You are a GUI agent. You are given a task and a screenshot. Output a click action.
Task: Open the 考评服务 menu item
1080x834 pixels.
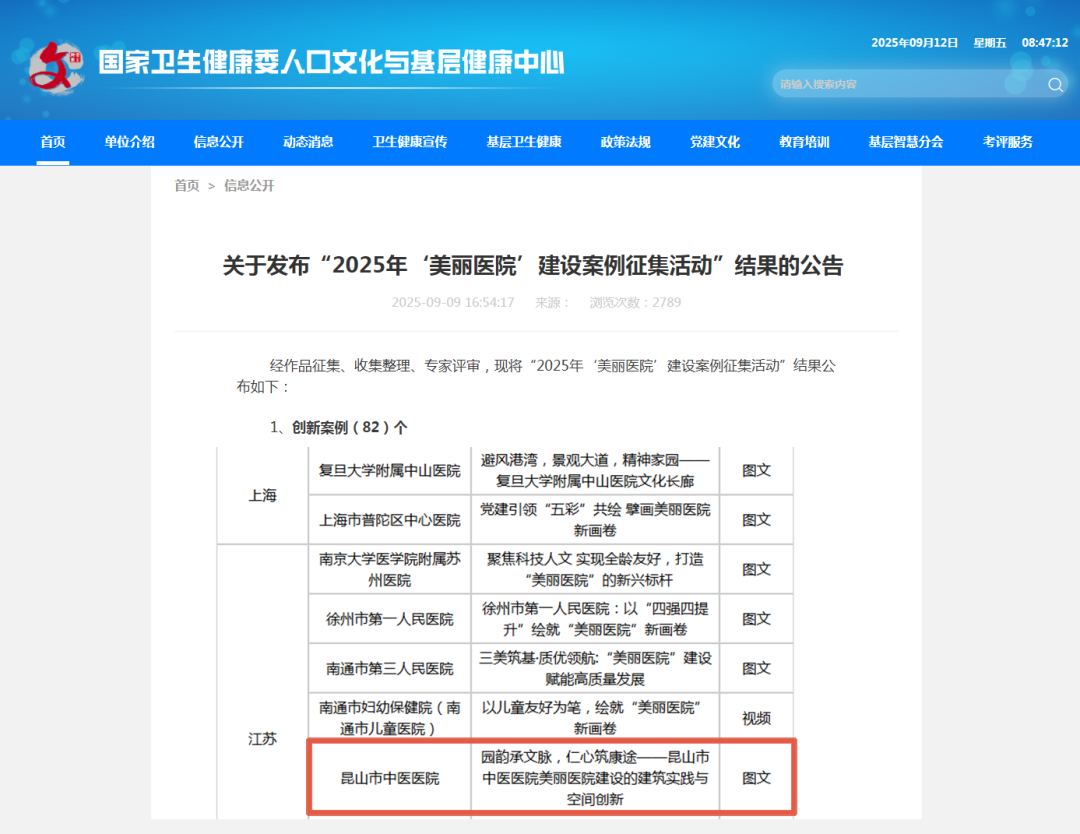tap(1008, 142)
